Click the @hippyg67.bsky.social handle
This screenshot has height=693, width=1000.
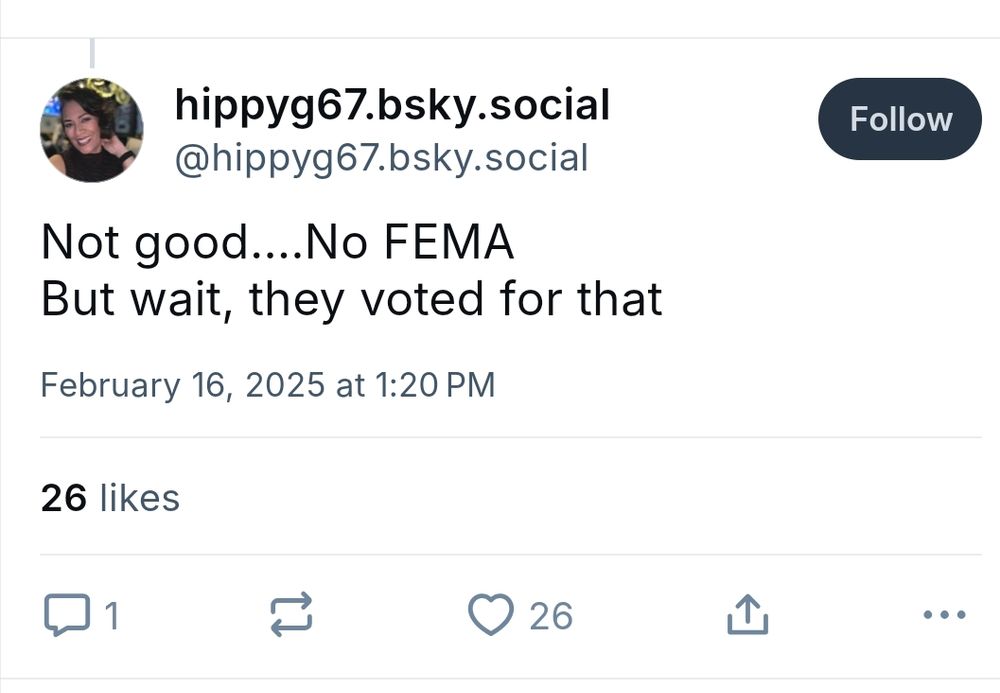pyautogui.click(x=381, y=157)
